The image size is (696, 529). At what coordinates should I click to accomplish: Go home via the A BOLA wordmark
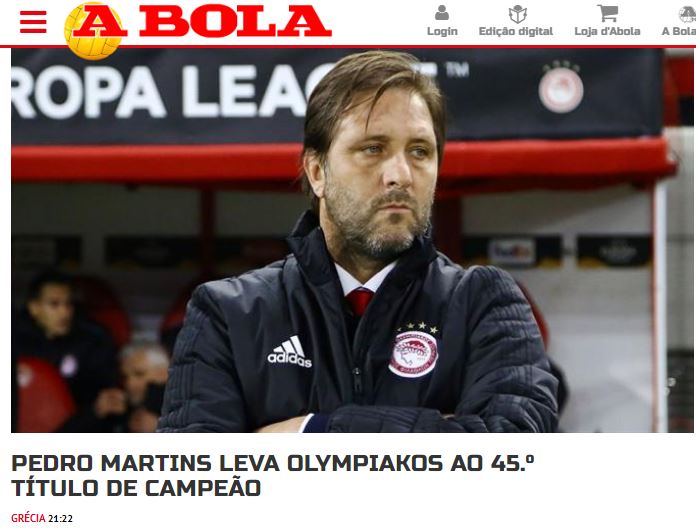coord(202,21)
